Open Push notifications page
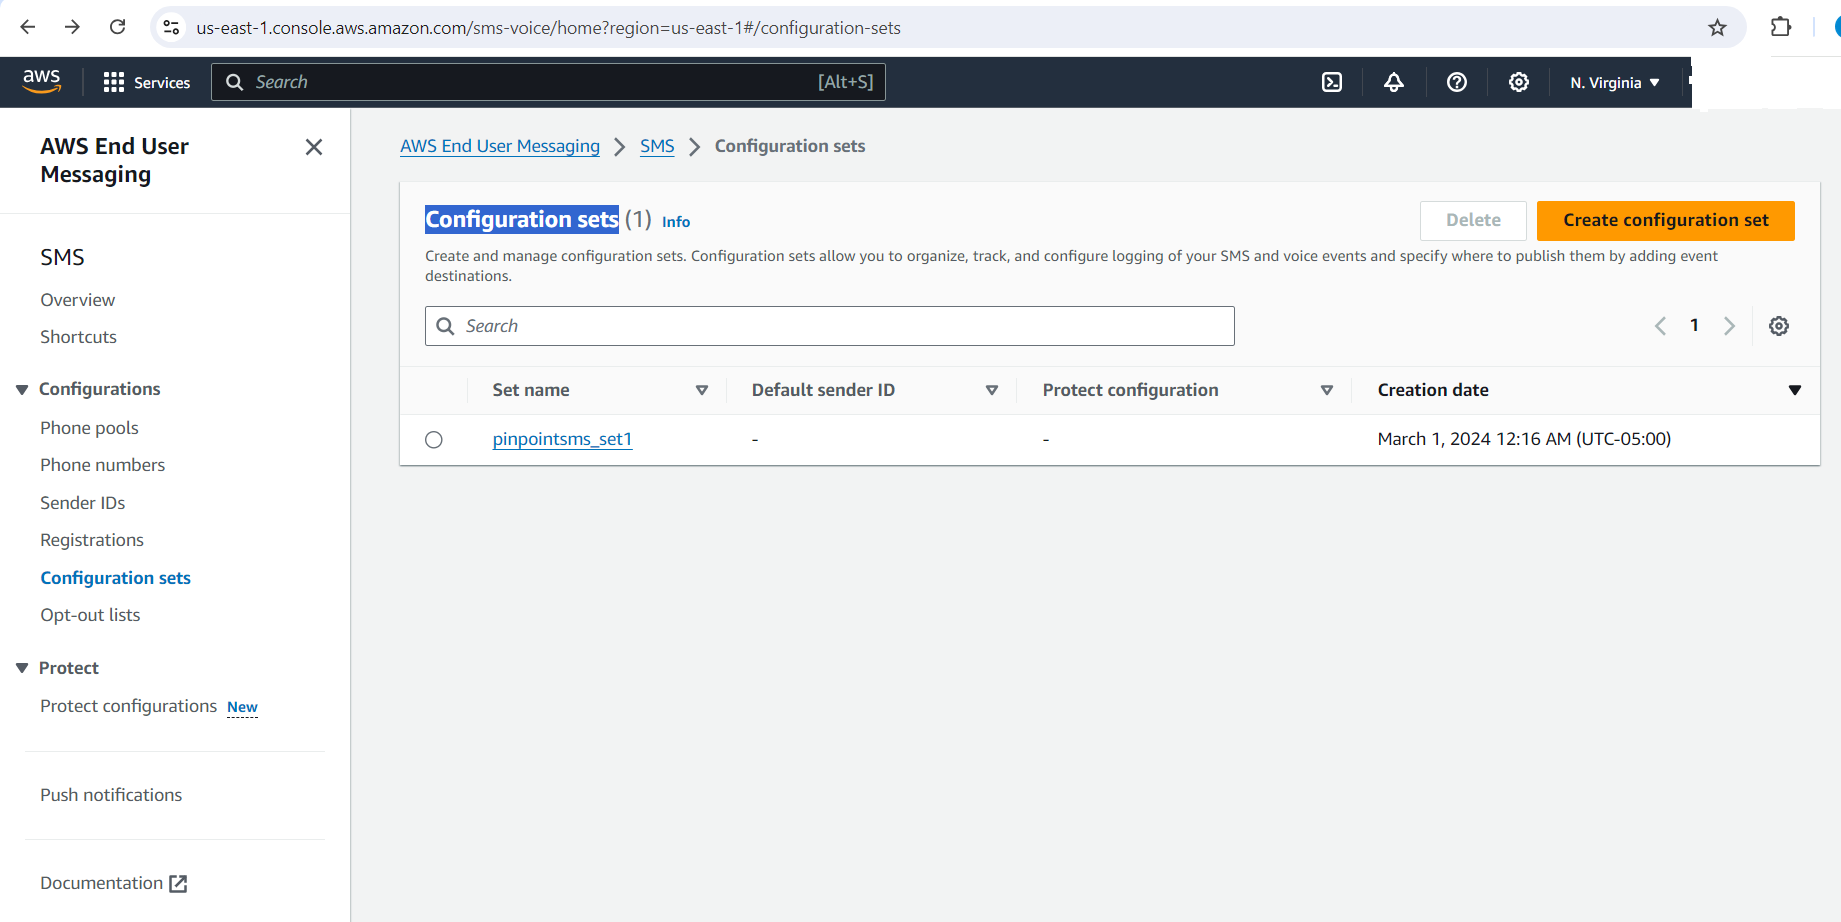Image resolution: width=1841 pixels, height=922 pixels. click(111, 795)
